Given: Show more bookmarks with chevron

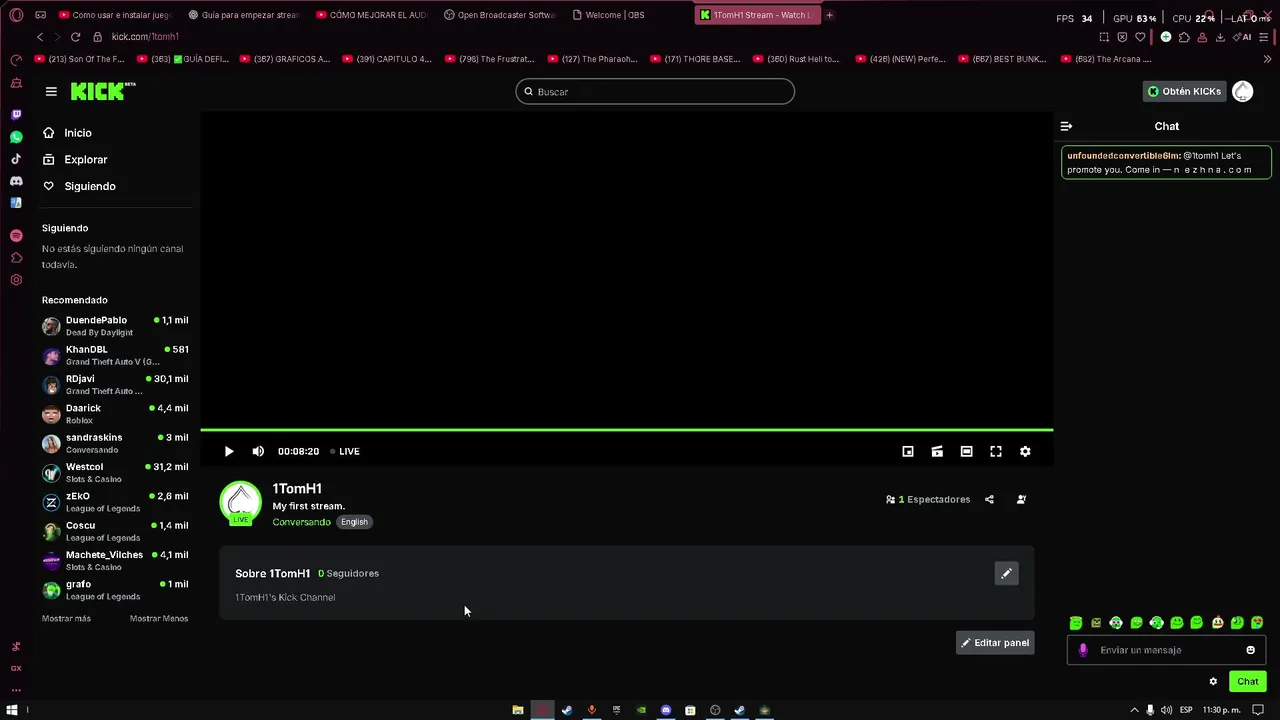Looking at the screenshot, I should click(1267, 59).
